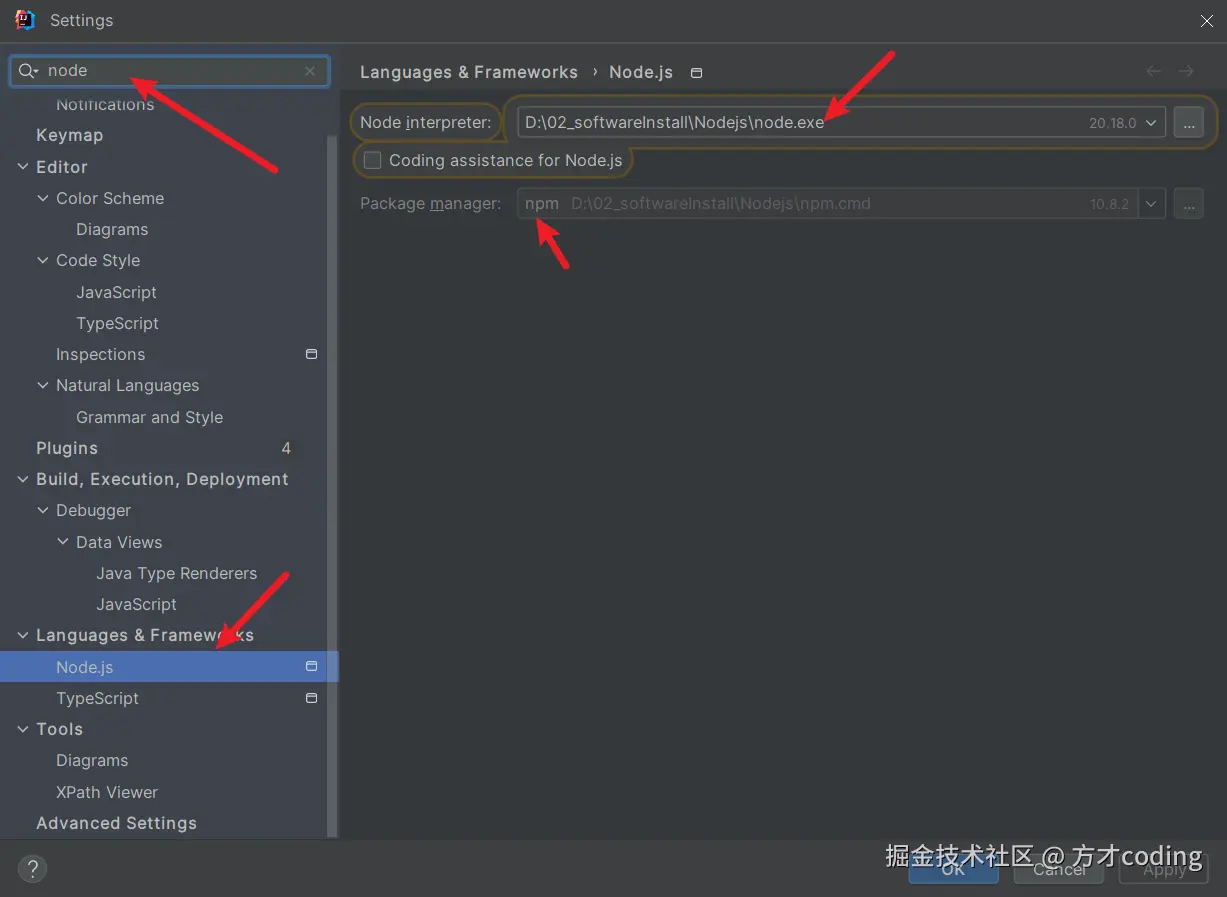Viewport: 1227px width, 897px height.
Task: Click Languages & Frameworks breadcrumb
Action: (469, 72)
